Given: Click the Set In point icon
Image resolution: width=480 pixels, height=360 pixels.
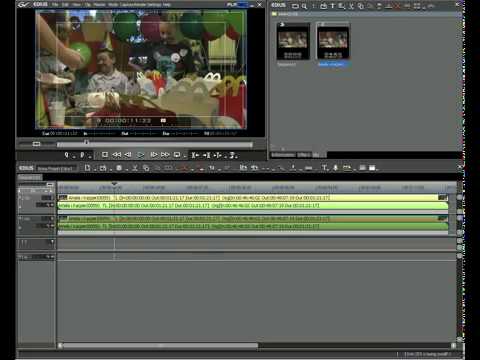Looking at the screenshot, I should 66,155.
